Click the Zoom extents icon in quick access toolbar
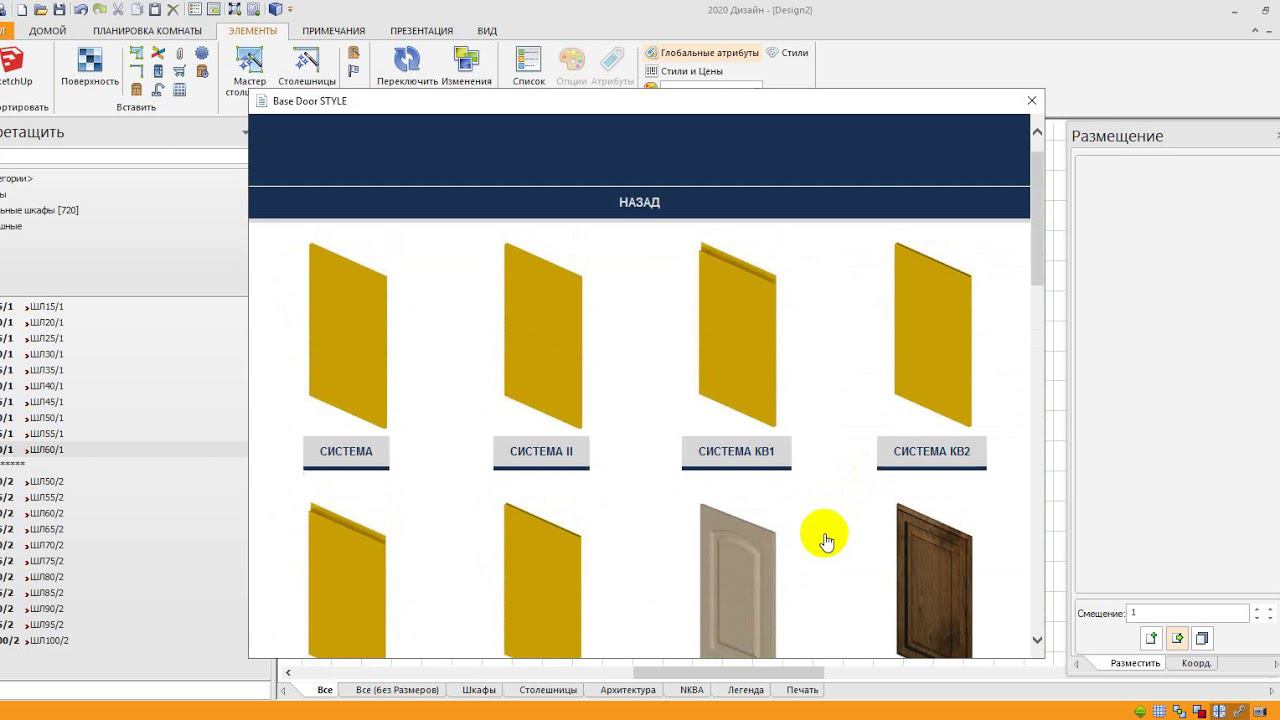1280x720 pixels. 234,10
